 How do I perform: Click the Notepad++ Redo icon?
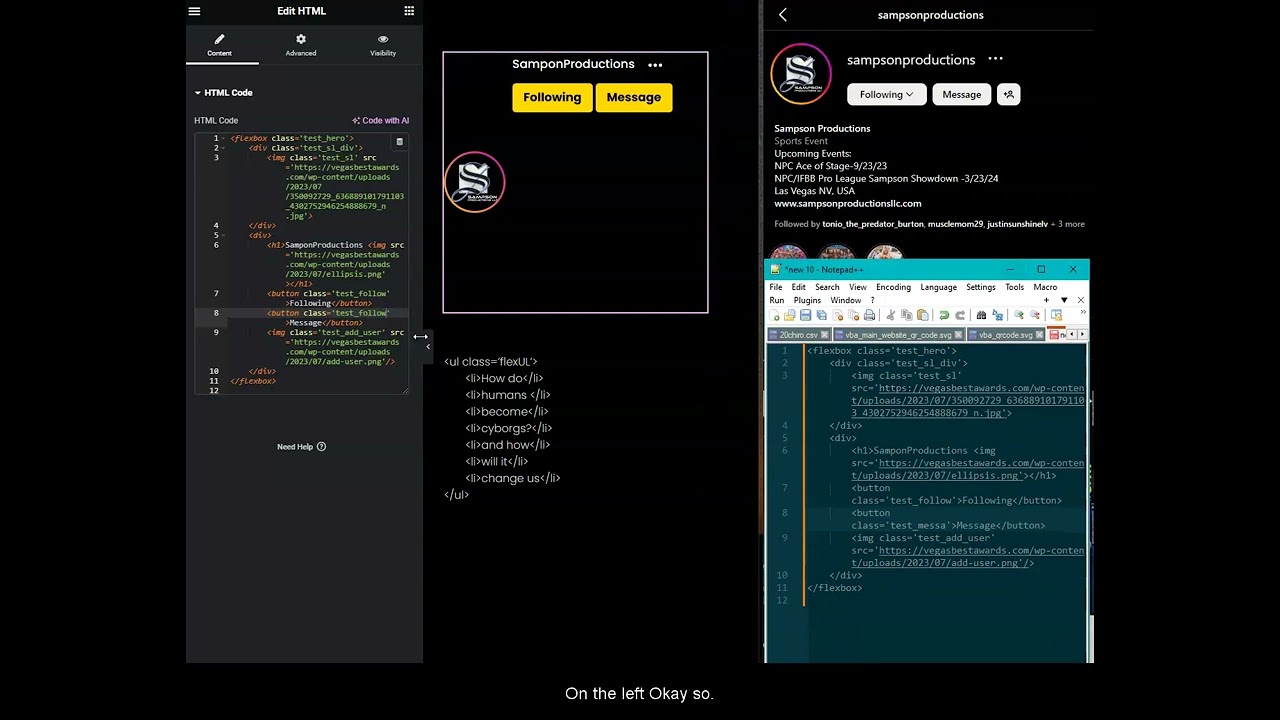pyautogui.click(x=960, y=315)
